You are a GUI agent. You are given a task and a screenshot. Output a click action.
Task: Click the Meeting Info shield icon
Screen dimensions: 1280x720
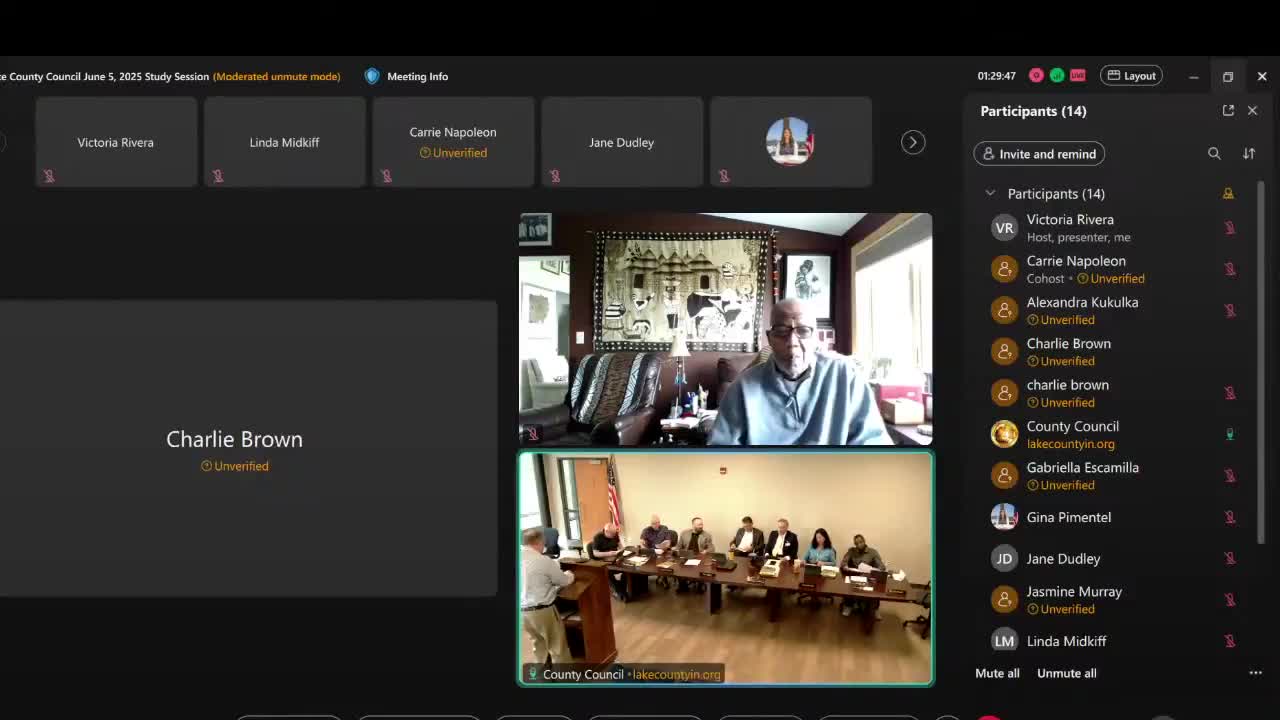372,76
